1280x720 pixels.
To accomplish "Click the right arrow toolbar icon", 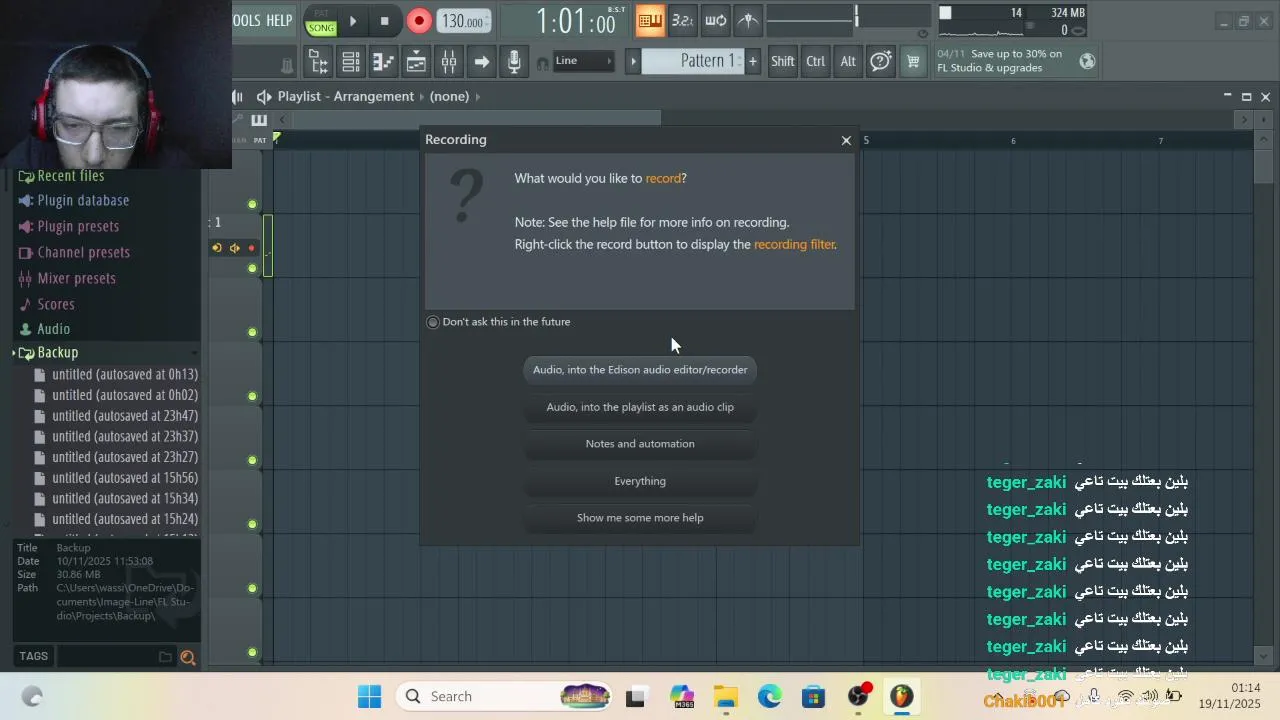I will point(481,62).
